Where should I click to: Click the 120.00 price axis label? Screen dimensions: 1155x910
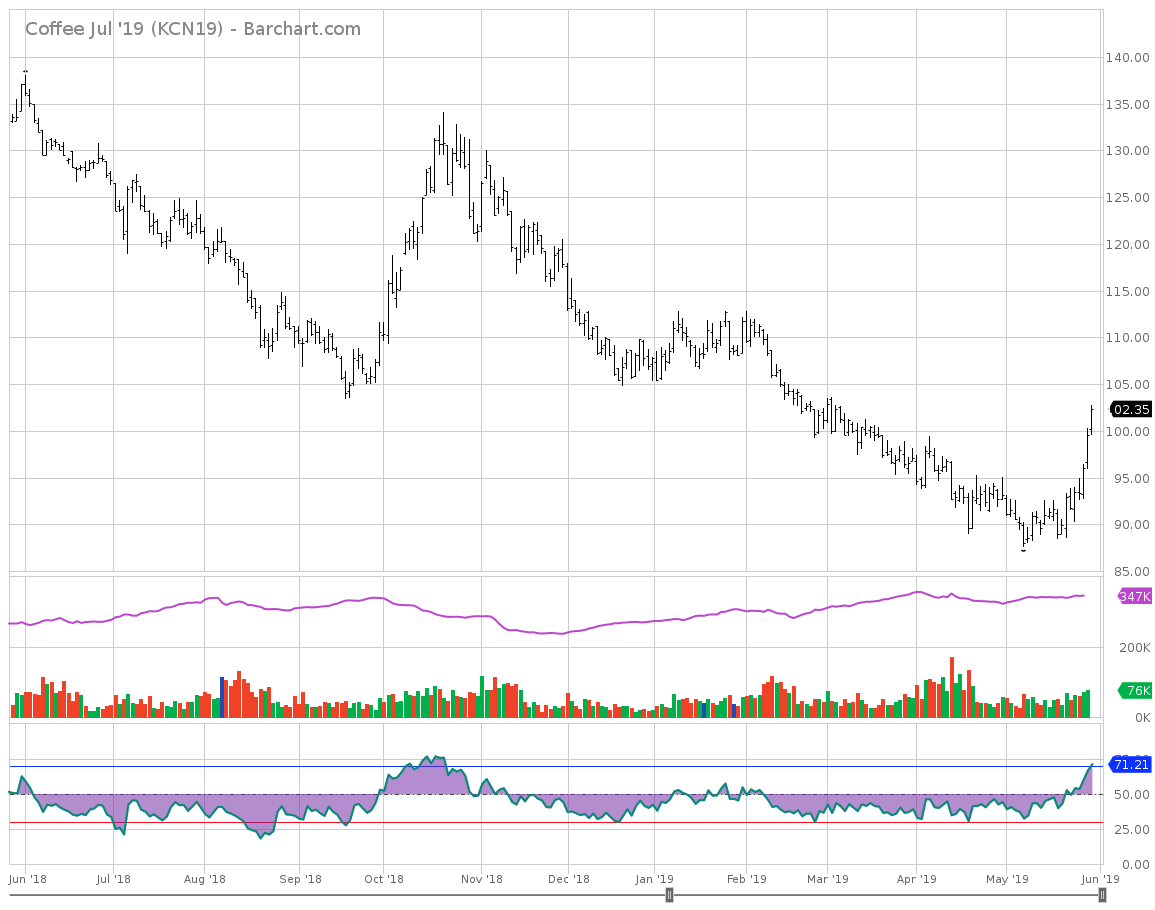(1127, 245)
